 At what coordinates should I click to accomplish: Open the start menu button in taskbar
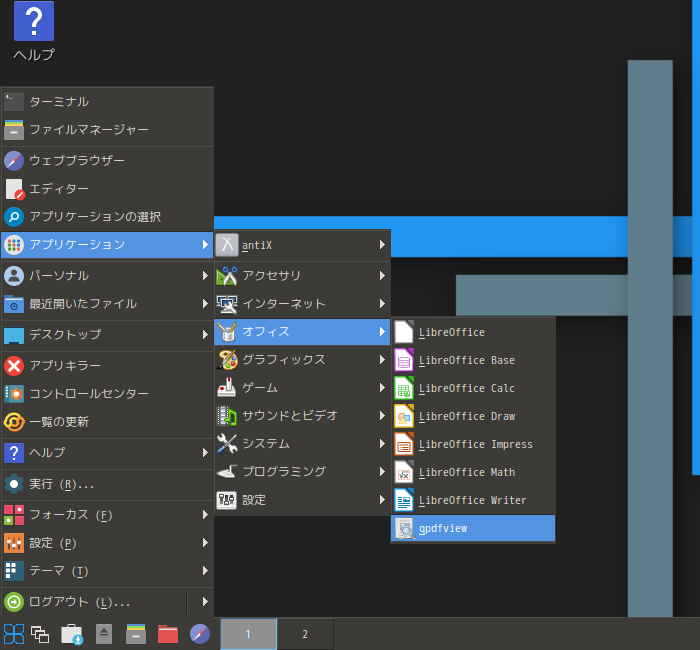click(14, 634)
